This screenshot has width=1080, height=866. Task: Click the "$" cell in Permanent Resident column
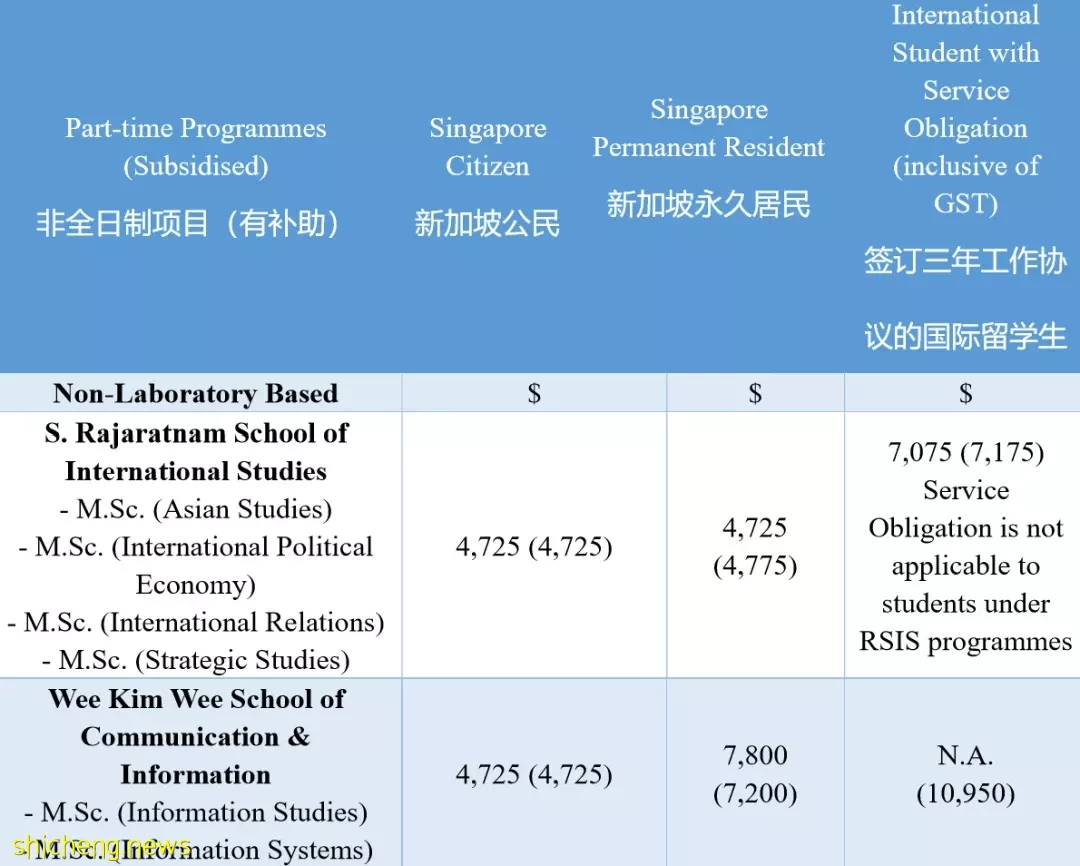coord(756,393)
